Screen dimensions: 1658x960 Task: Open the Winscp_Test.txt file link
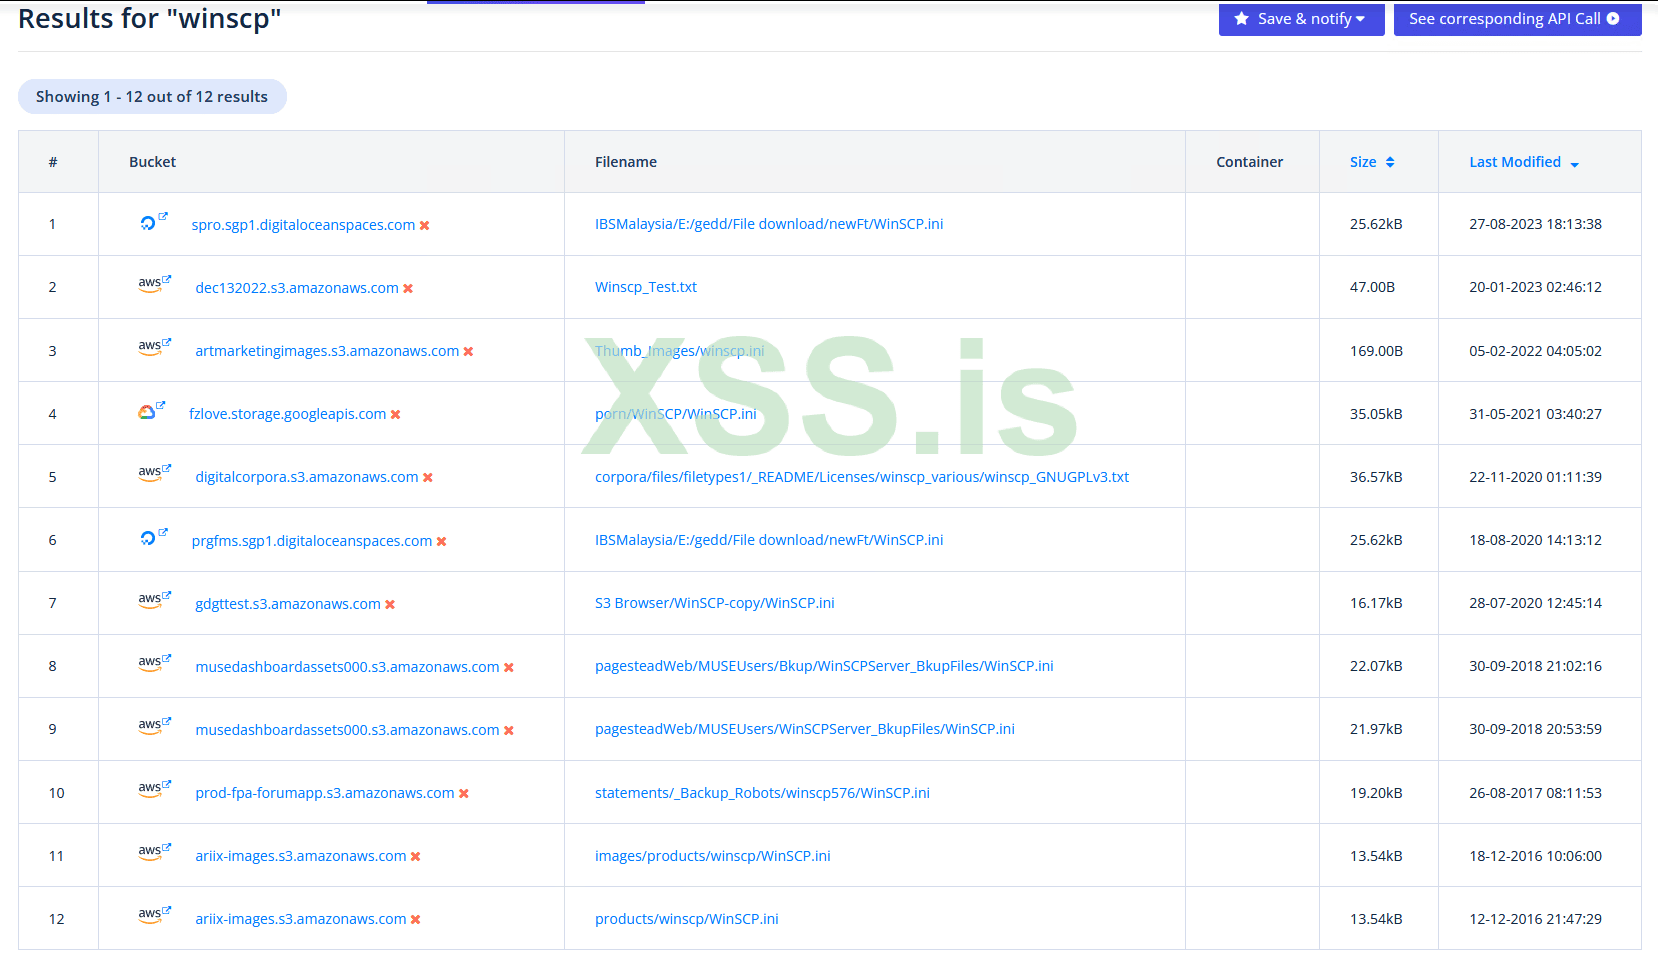click(x=646, y=287)
